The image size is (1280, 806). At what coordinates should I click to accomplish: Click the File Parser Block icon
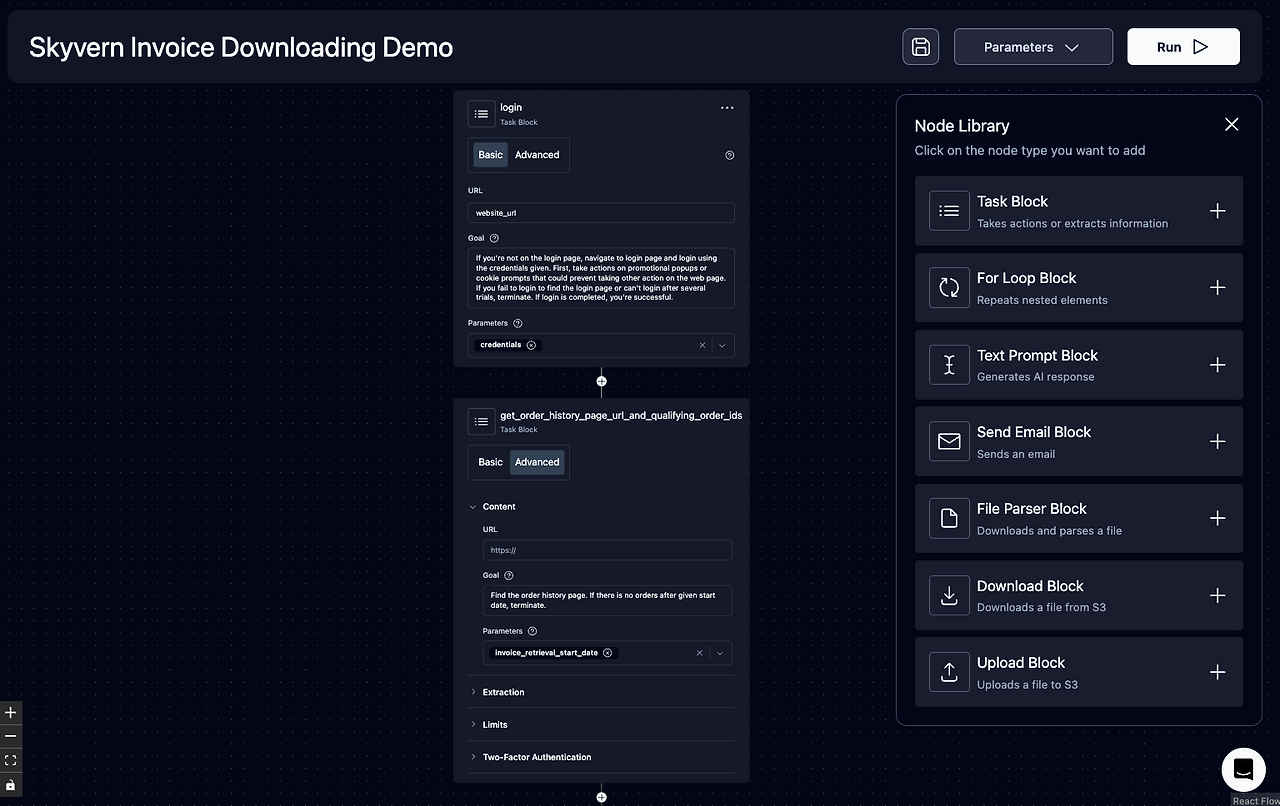tap(949, 518)
